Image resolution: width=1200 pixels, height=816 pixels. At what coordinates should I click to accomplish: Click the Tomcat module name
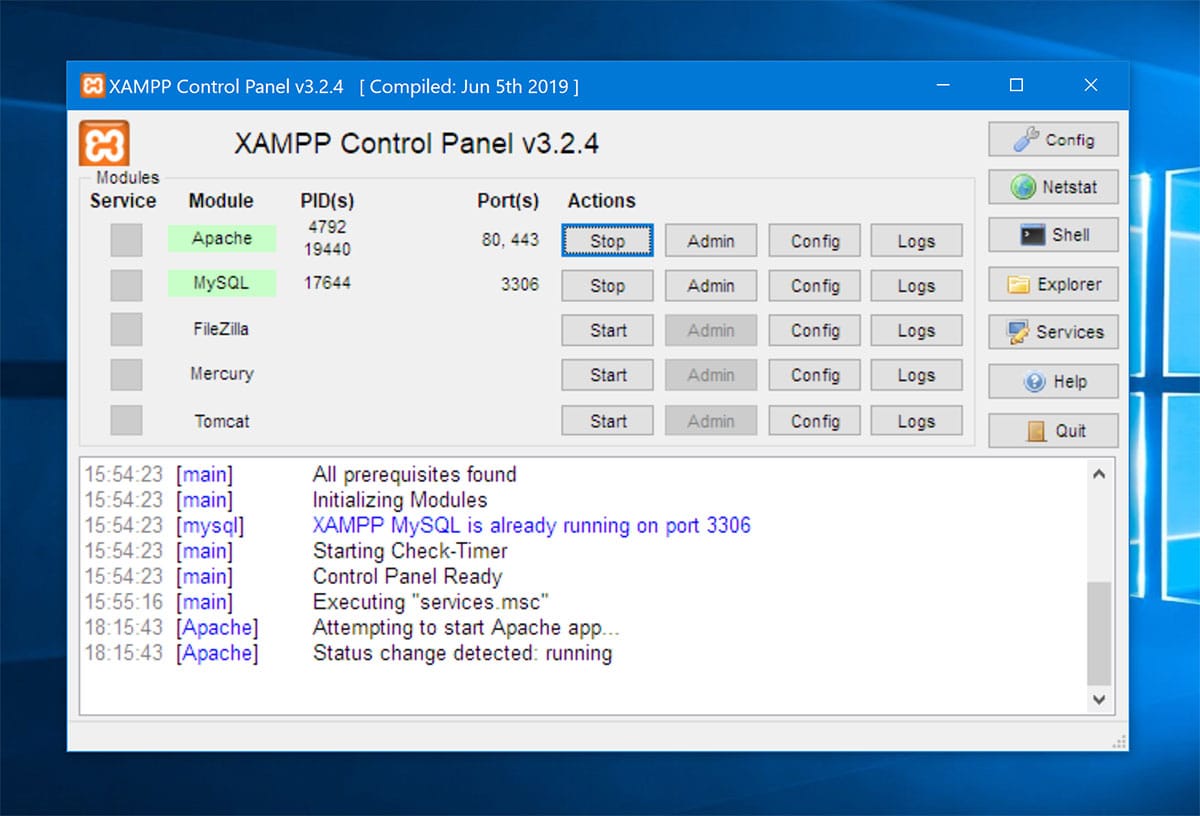[221, 421]
